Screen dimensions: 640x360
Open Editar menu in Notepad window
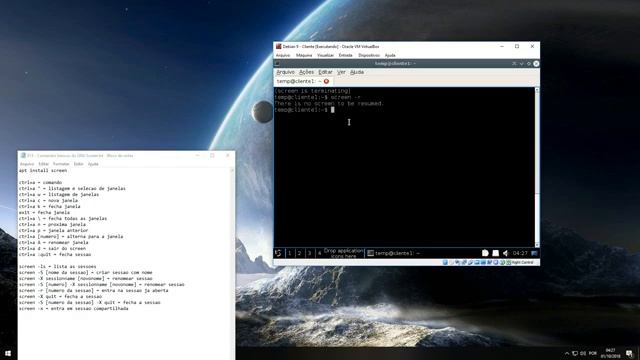point(44,164)
